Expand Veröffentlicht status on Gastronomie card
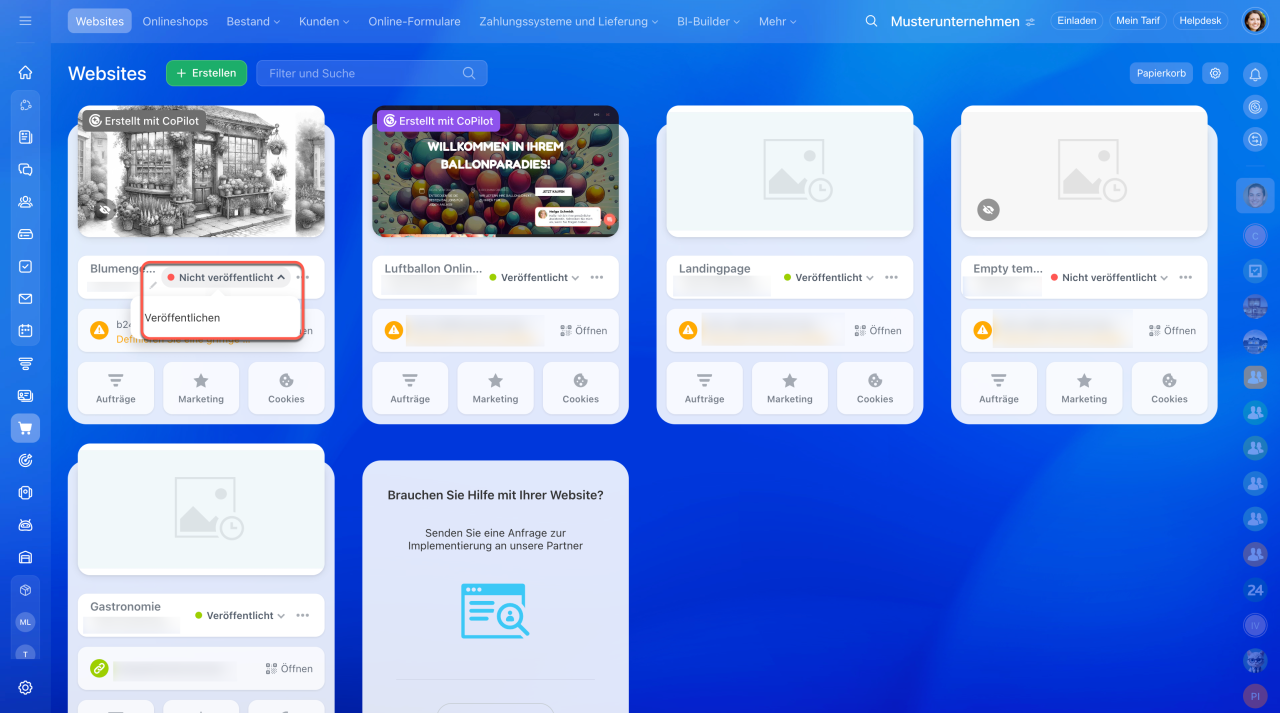This screenshot has width=1280, height=713. coord(240,616)
